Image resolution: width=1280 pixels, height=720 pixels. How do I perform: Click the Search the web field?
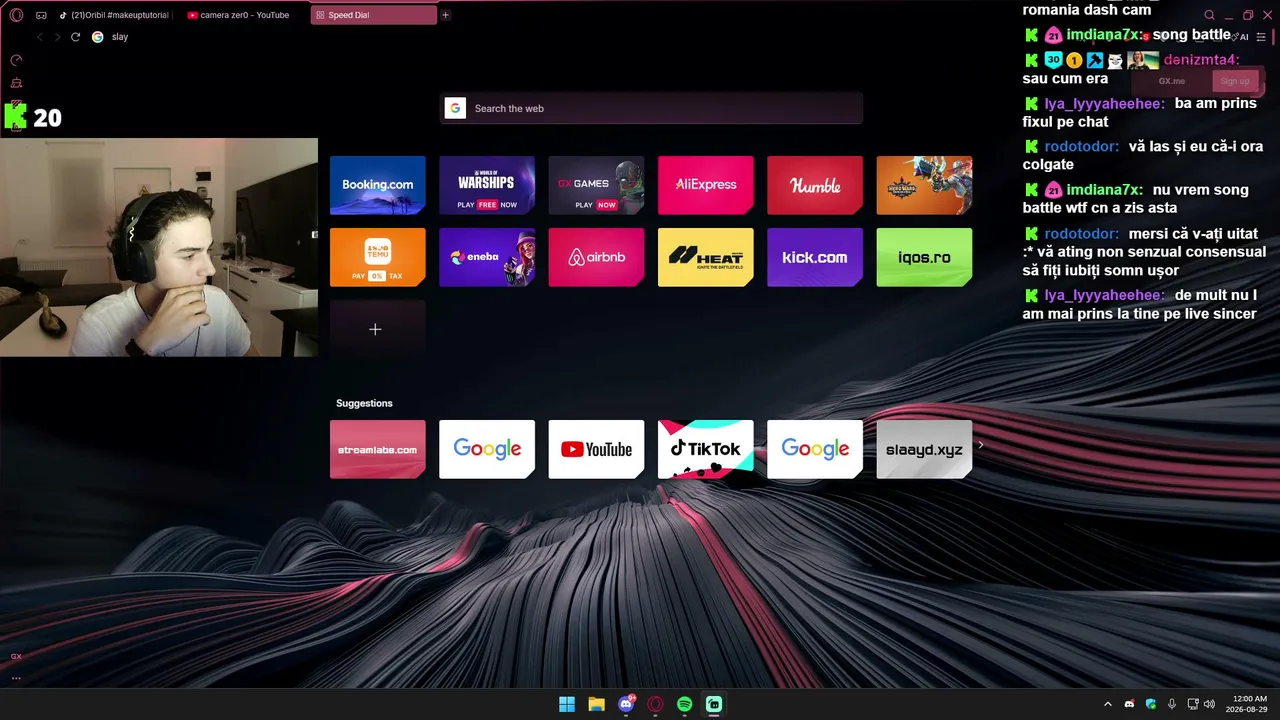pyautogui.click(x=651, y=108)
